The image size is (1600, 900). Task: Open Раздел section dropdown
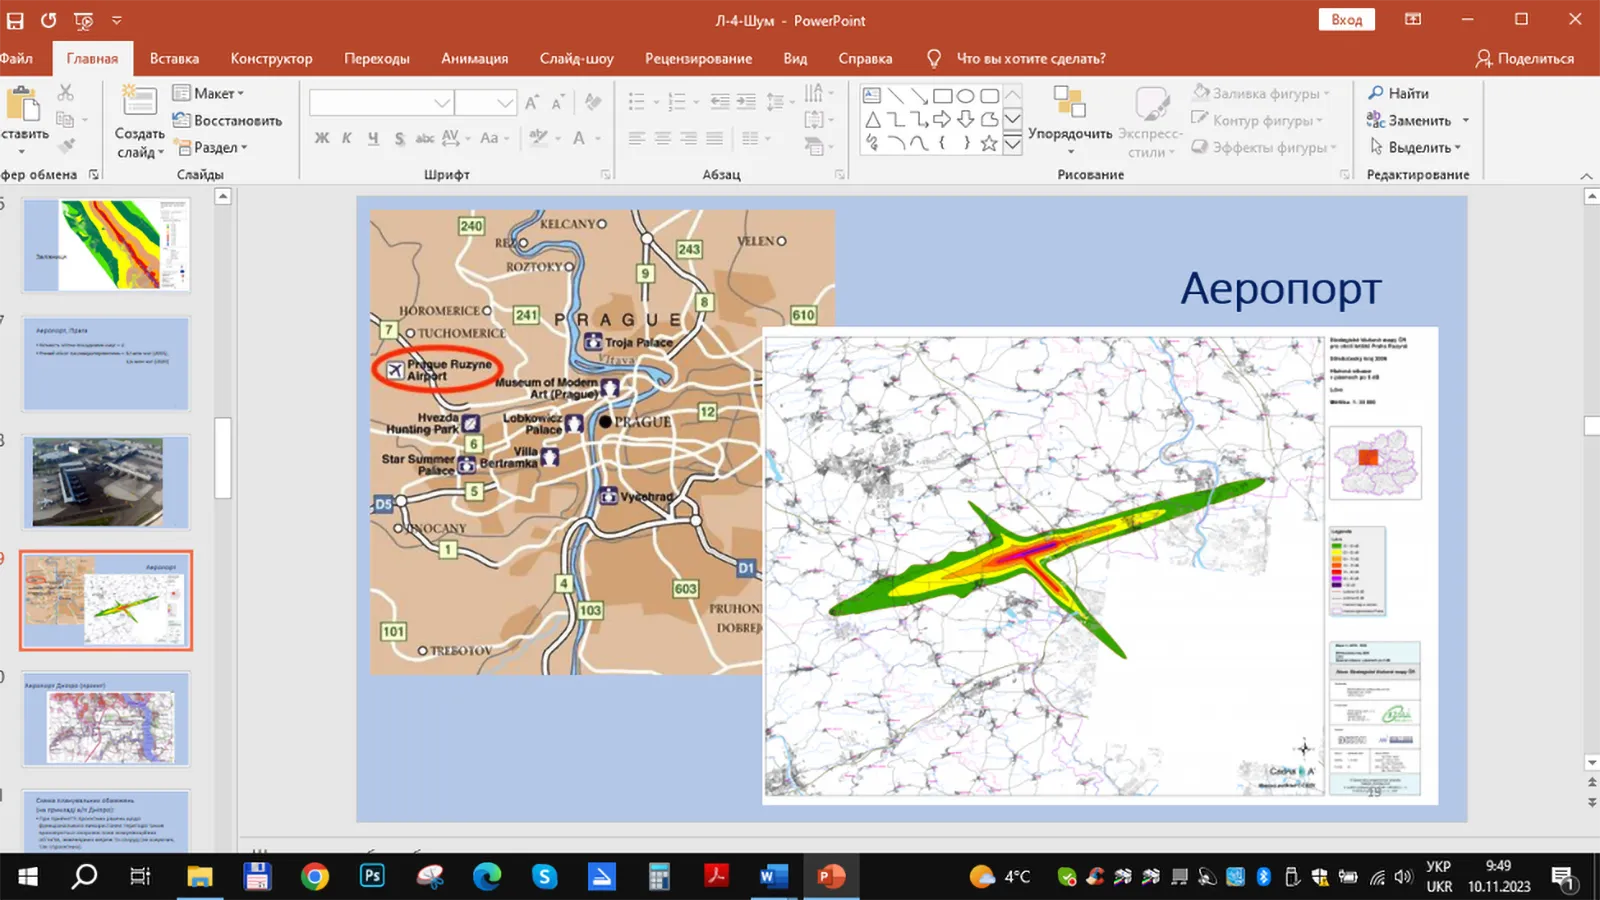coord(210,147)
